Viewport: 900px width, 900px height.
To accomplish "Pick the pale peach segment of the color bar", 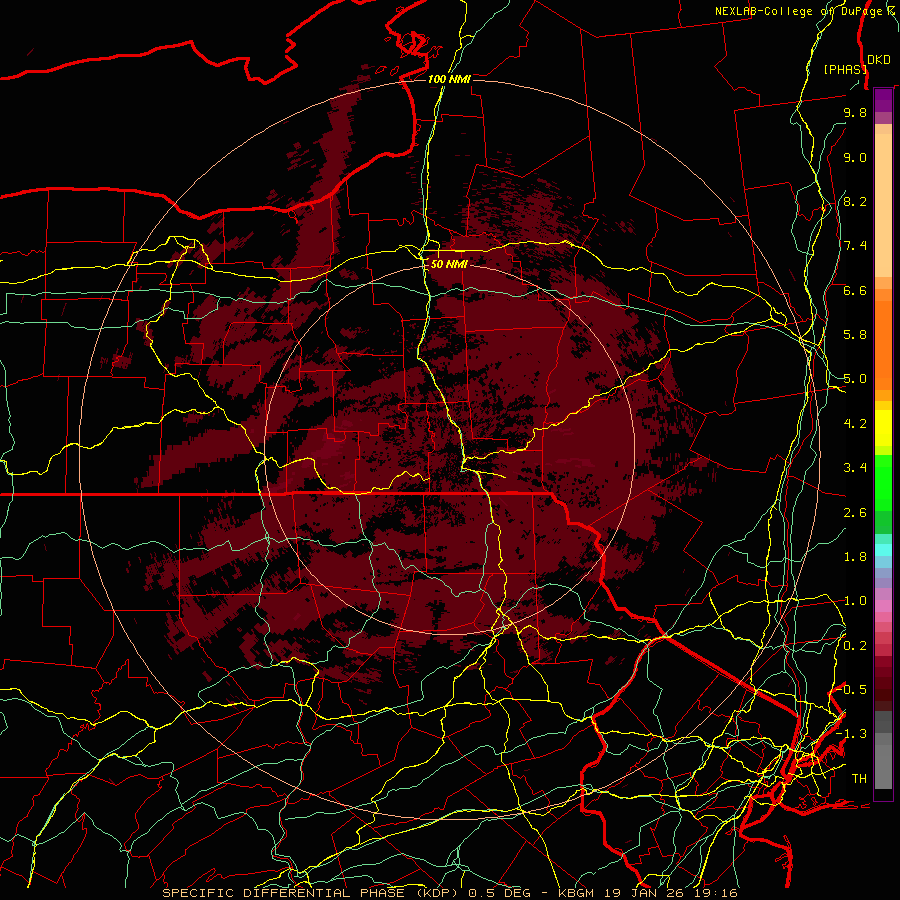I will [x=883, y=205].
